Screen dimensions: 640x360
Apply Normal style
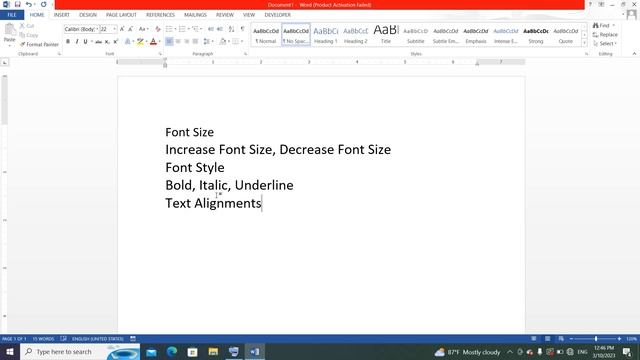click(x=266, y=35)
